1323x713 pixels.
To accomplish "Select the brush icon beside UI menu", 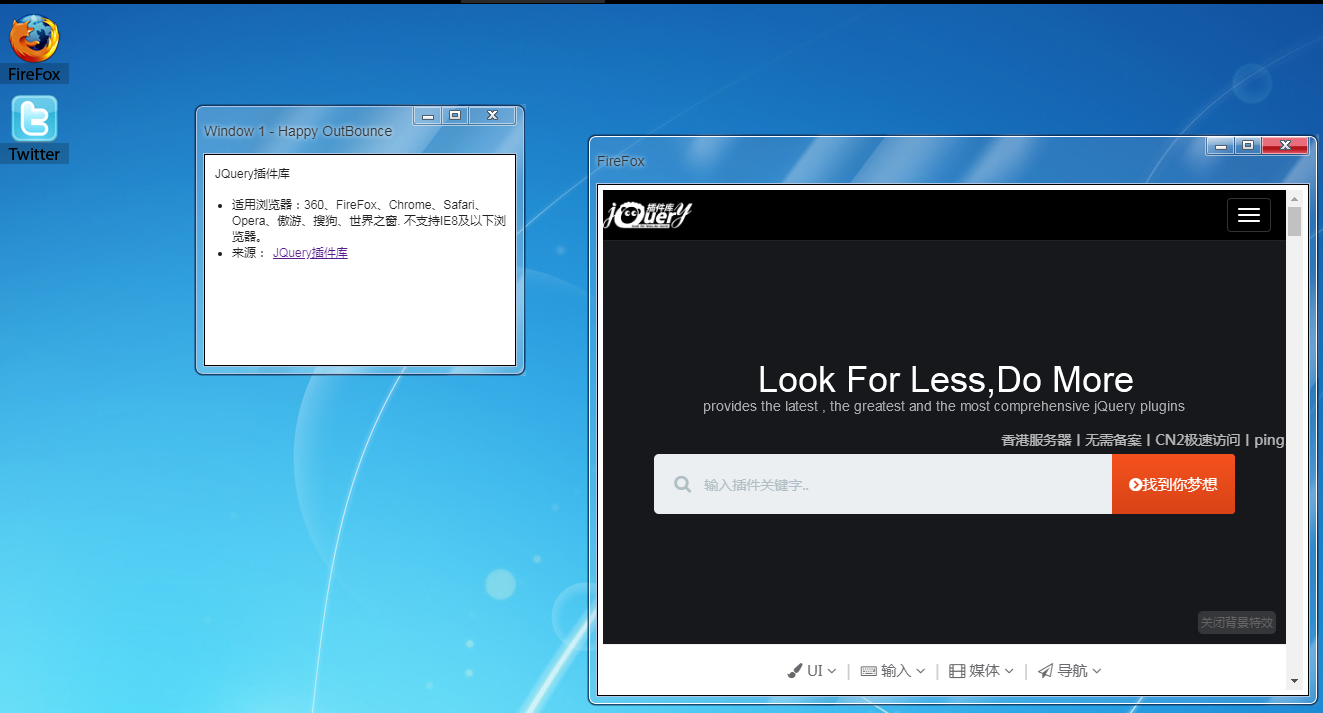I will click(x=795, y=670).
